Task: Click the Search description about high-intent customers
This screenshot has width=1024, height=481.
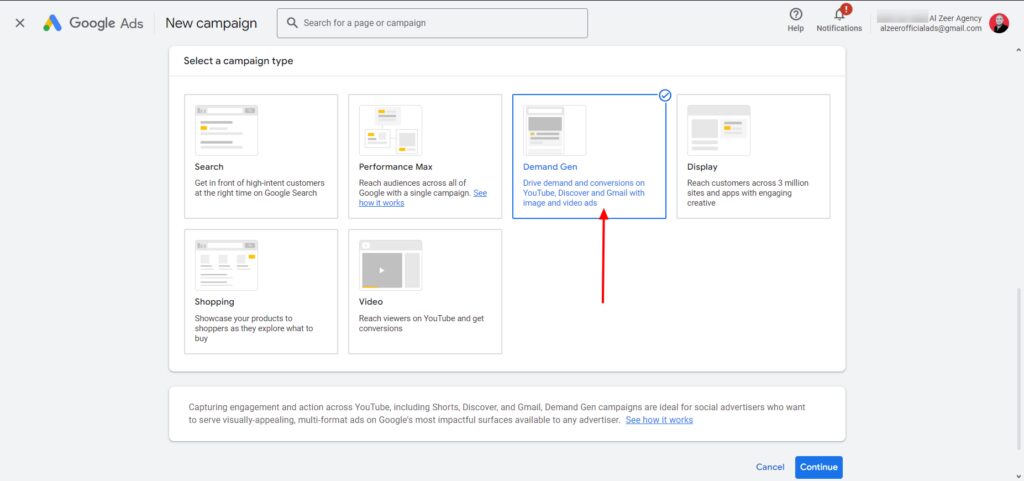Action: click(x=259, y=188)
